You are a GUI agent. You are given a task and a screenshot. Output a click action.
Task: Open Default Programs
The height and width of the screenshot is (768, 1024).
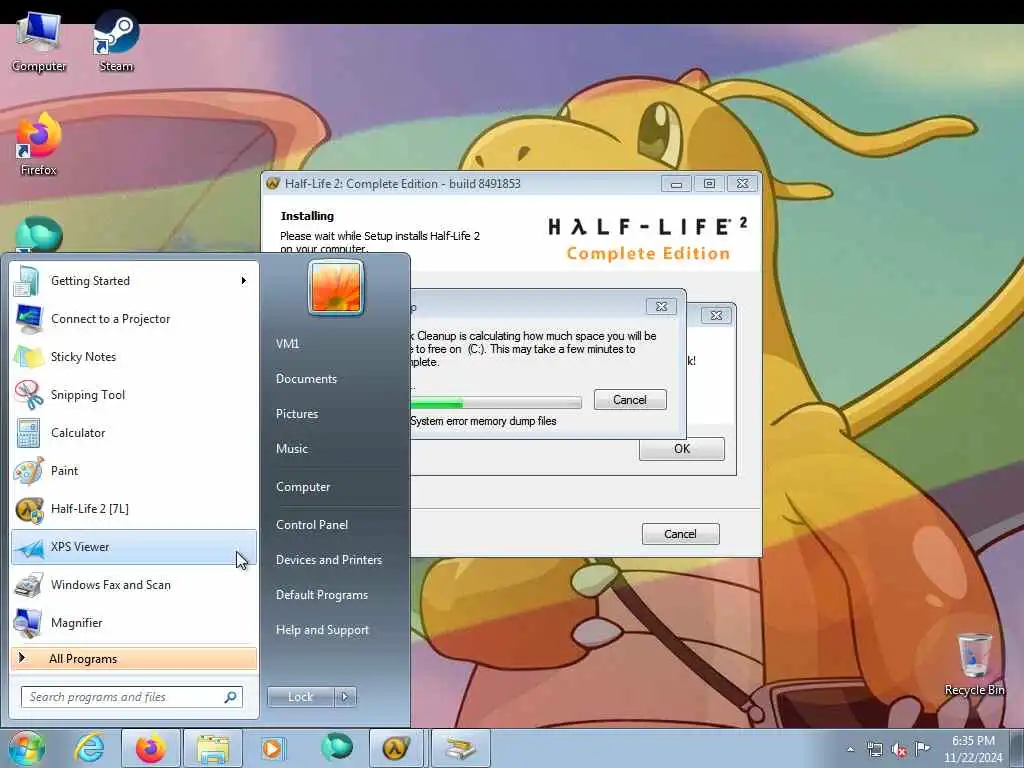click(321, 595)
